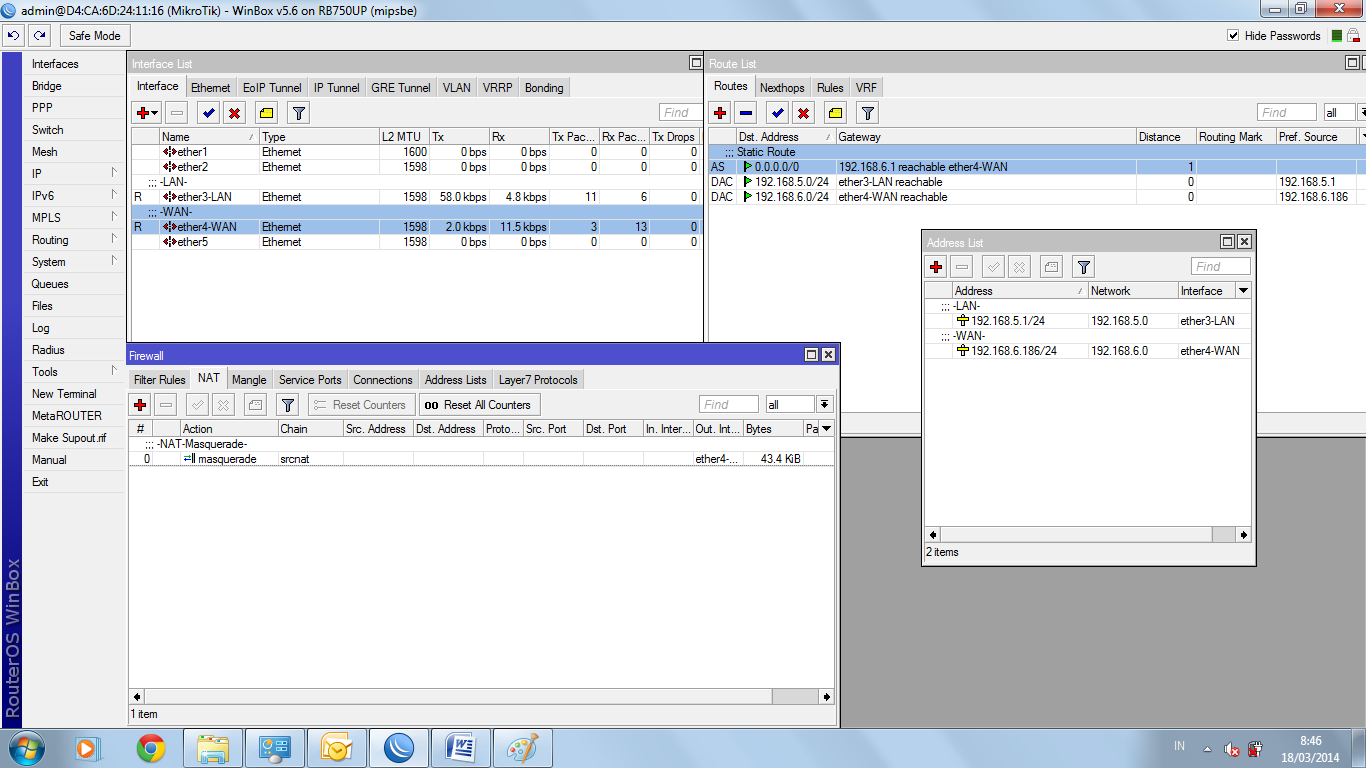
Task: Remove selected NAT rule with the minus icon
Action: tap(166, 404)
